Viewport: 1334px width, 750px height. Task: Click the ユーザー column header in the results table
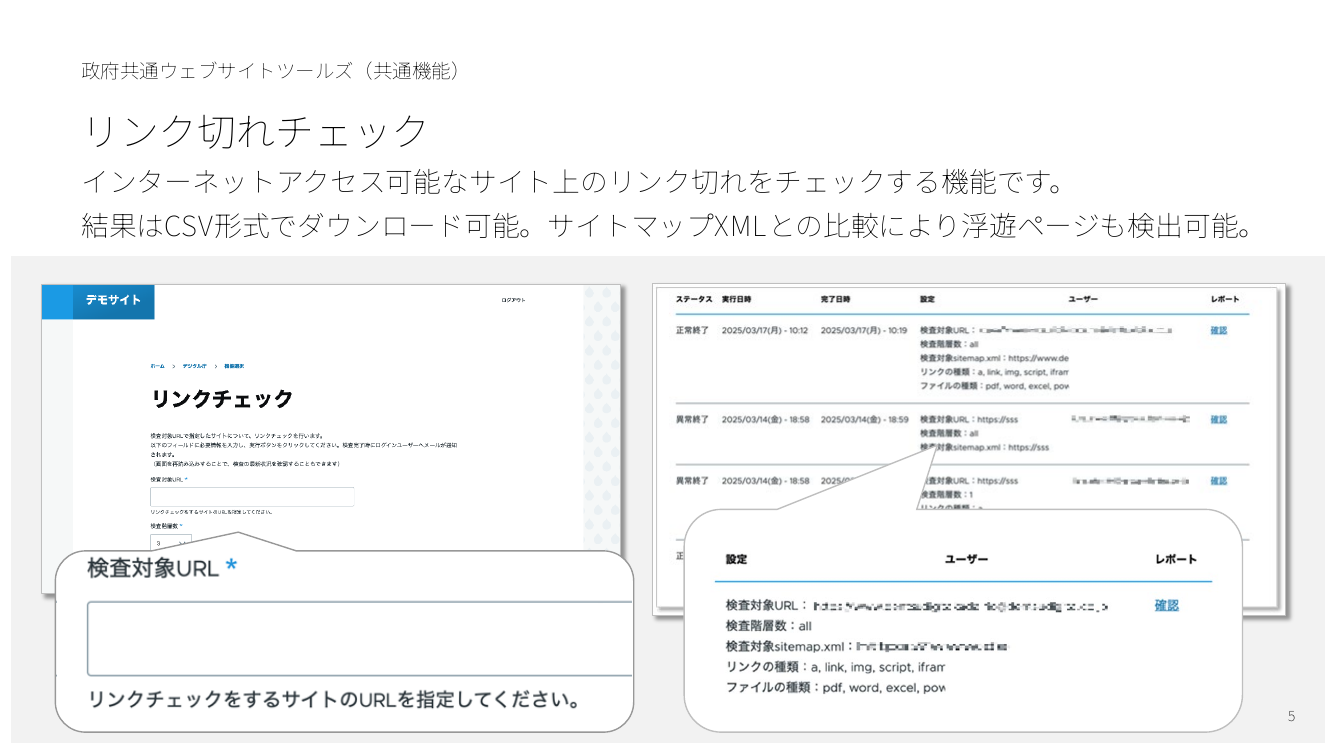[x=1083, y=299]
